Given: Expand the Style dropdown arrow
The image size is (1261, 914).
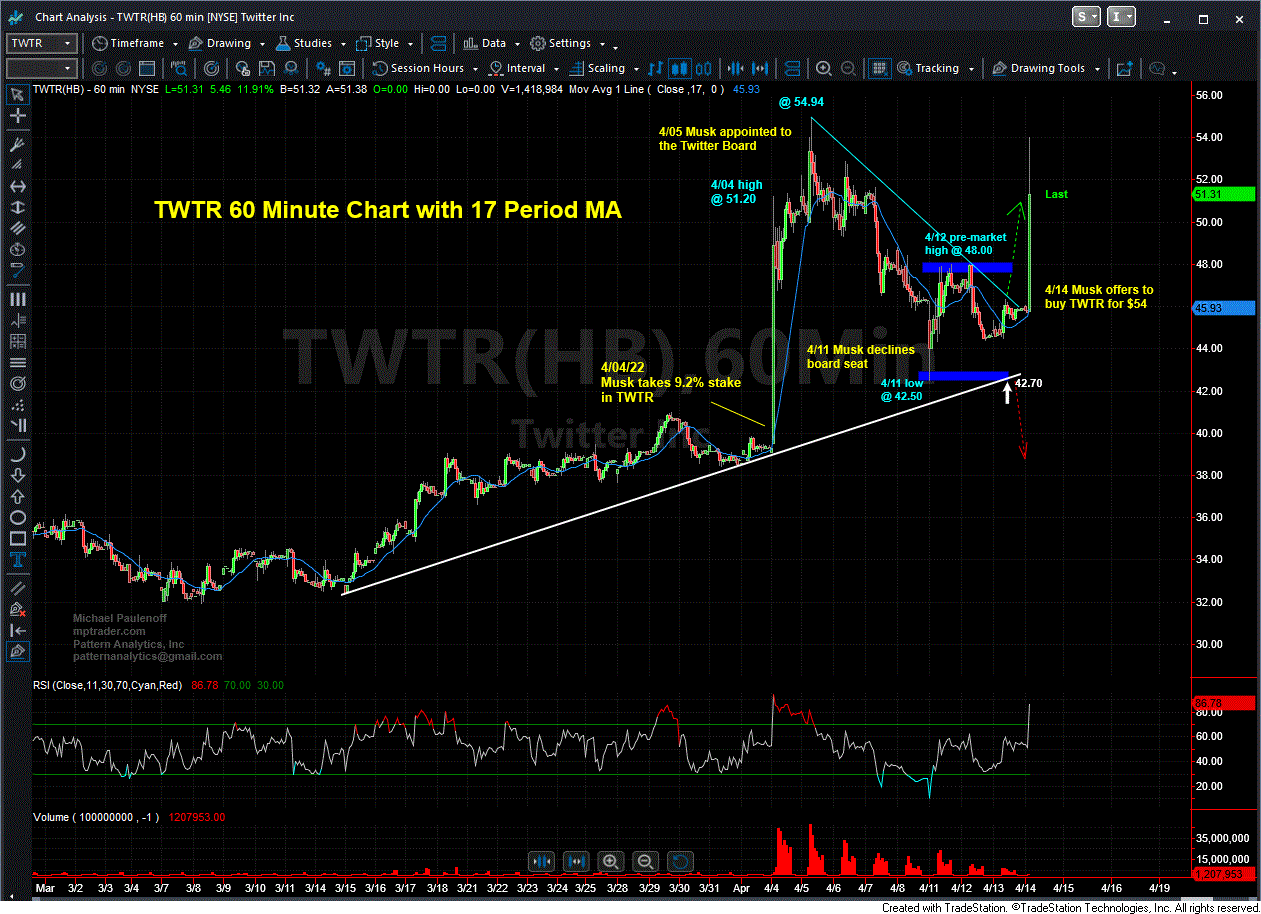Looking at the screenshot, I should tap(409, 44).
